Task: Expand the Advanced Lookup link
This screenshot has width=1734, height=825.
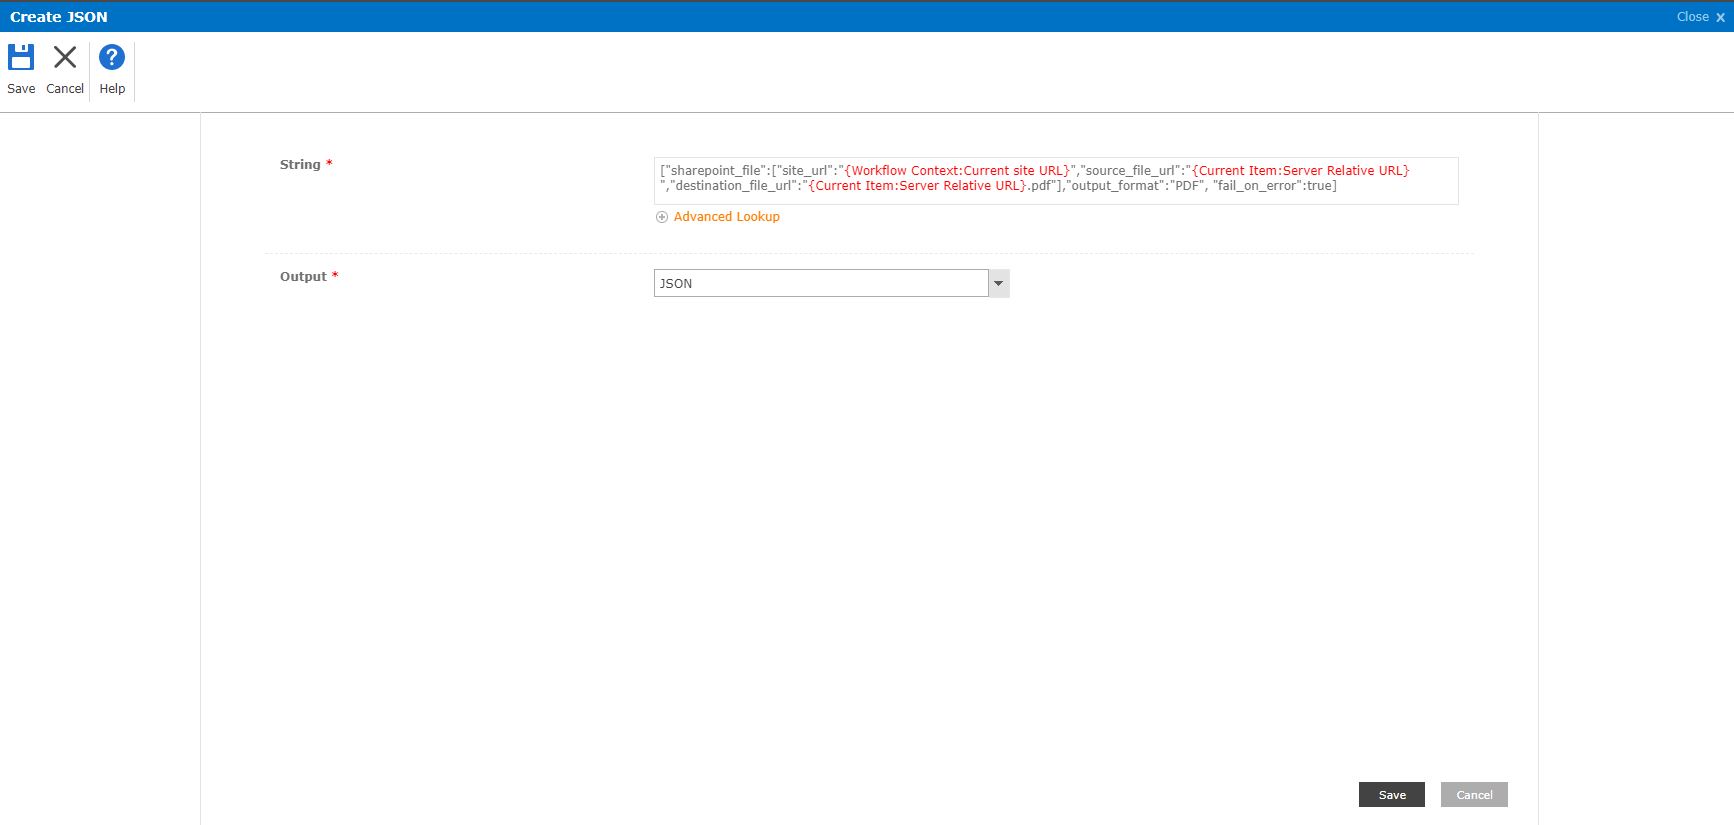Action: tap(726, 217)
